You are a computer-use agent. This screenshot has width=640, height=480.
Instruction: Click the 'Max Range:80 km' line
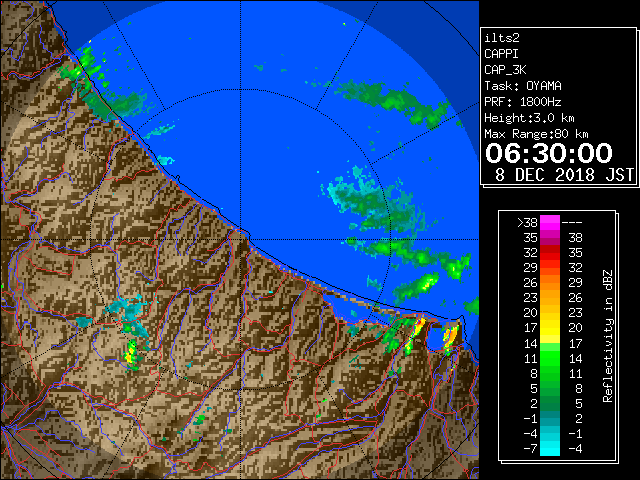[x=536, y=134]
